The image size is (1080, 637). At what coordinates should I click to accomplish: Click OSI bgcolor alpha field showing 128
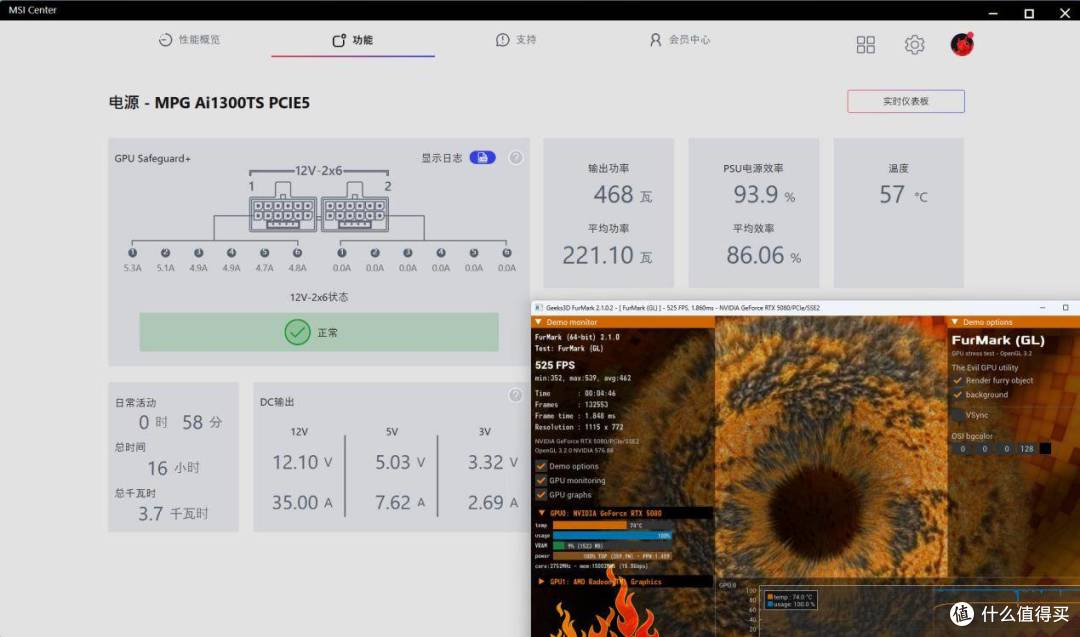pos(1027,449)
